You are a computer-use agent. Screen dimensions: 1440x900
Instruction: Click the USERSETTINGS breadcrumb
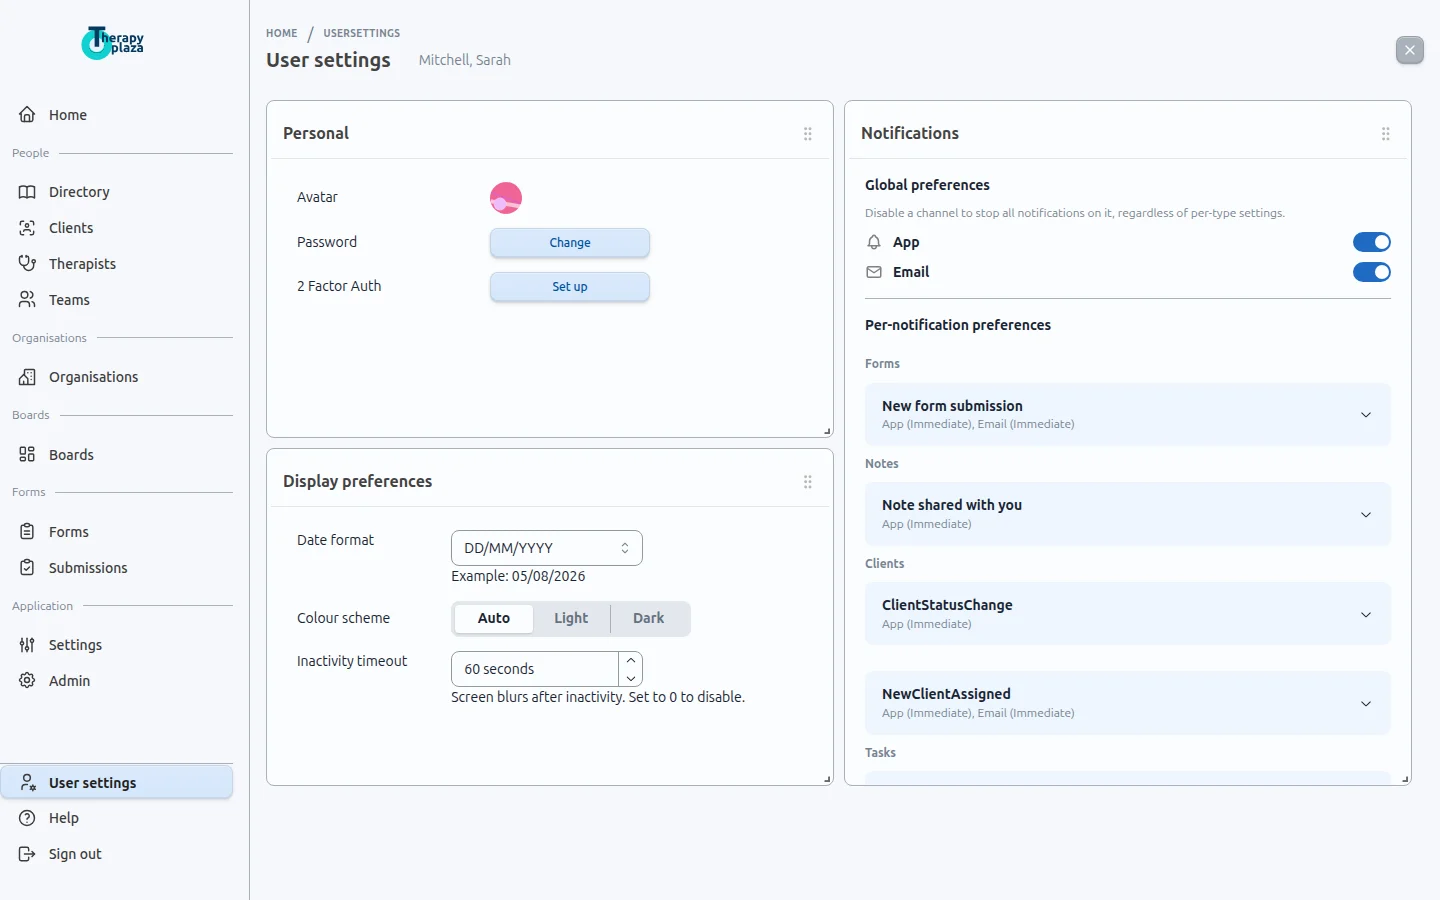tap(362, 33)
